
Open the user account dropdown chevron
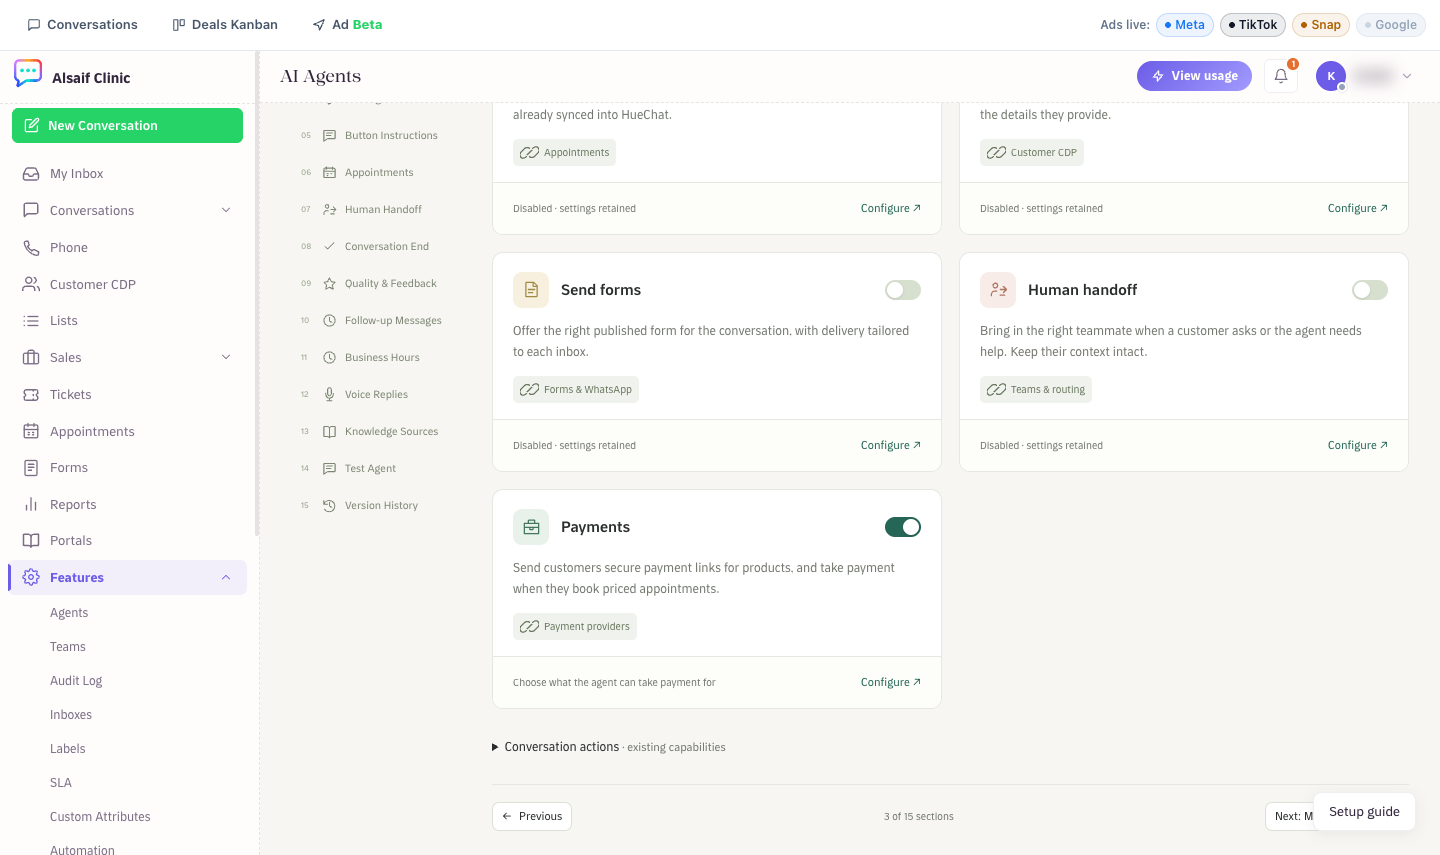[1407, 76]
